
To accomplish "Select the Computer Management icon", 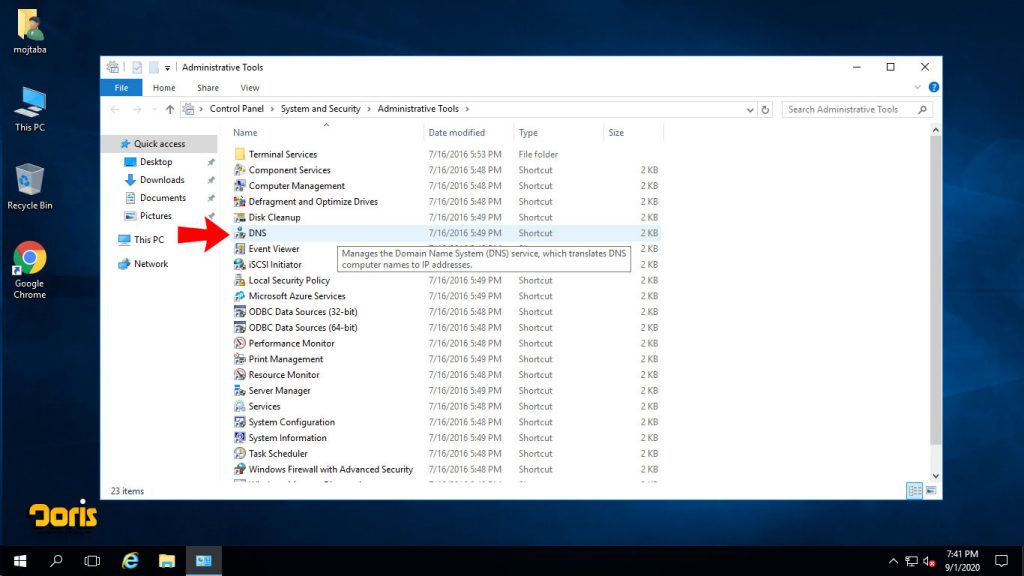I will pos(240,185).
